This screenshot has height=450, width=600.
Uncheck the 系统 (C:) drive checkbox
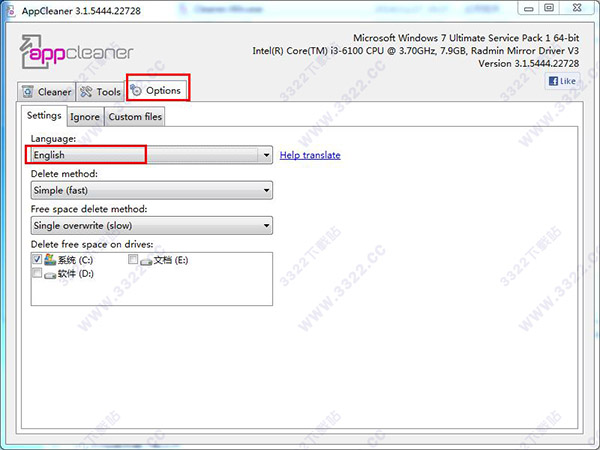pyautogui.click(x=37, y=259)
